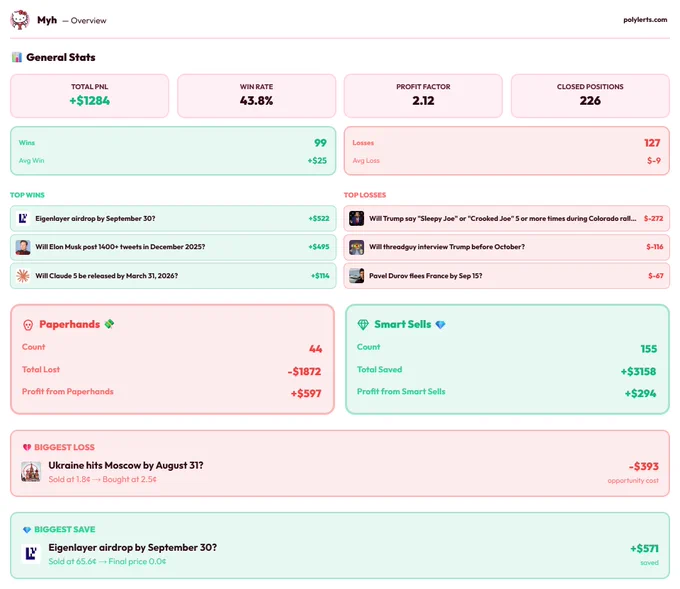Click the General Stats heading text
Screen dimensions: 680x589
[61, 57]
